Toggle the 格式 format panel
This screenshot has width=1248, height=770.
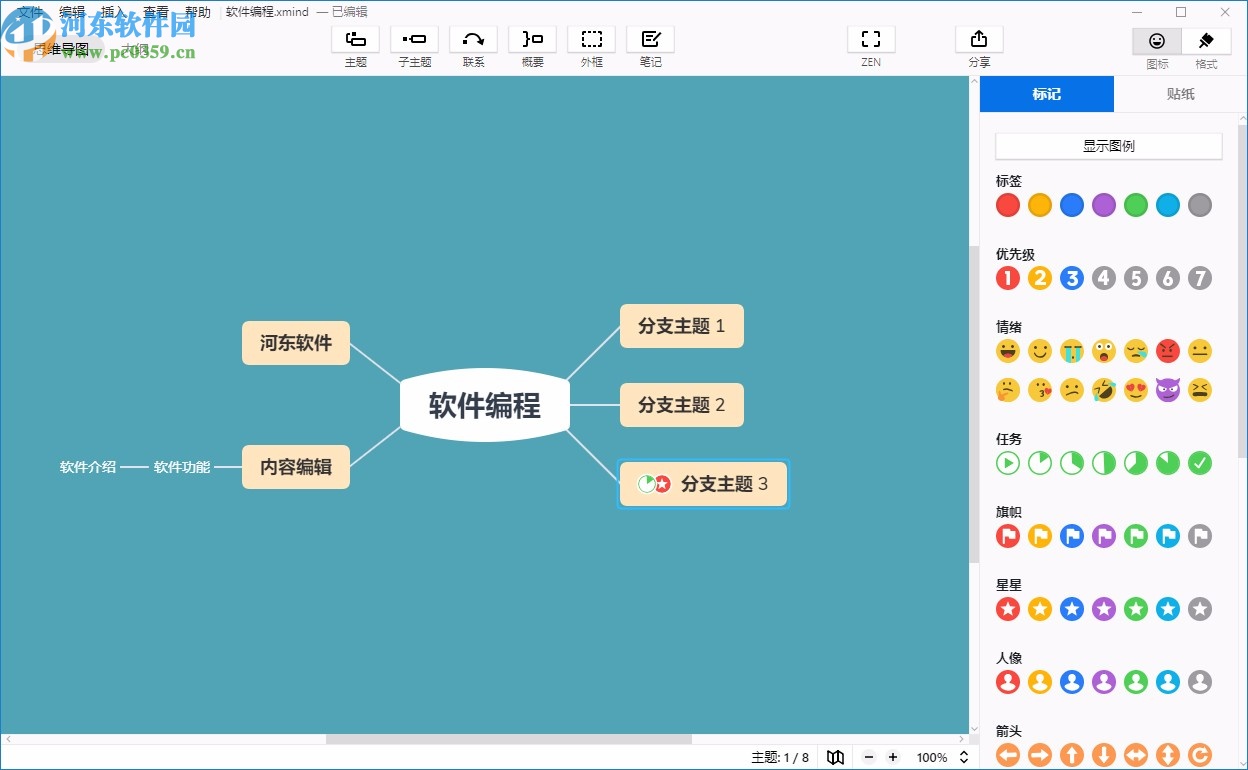(x=1206, y=45)
